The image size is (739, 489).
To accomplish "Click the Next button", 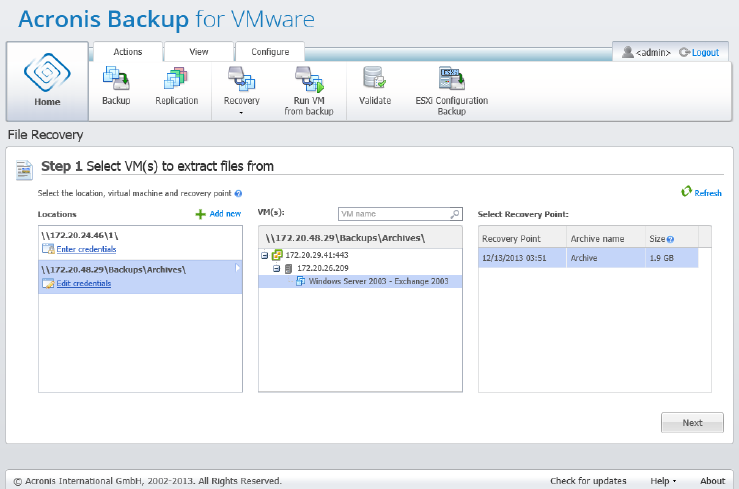I will click(692, 423).
